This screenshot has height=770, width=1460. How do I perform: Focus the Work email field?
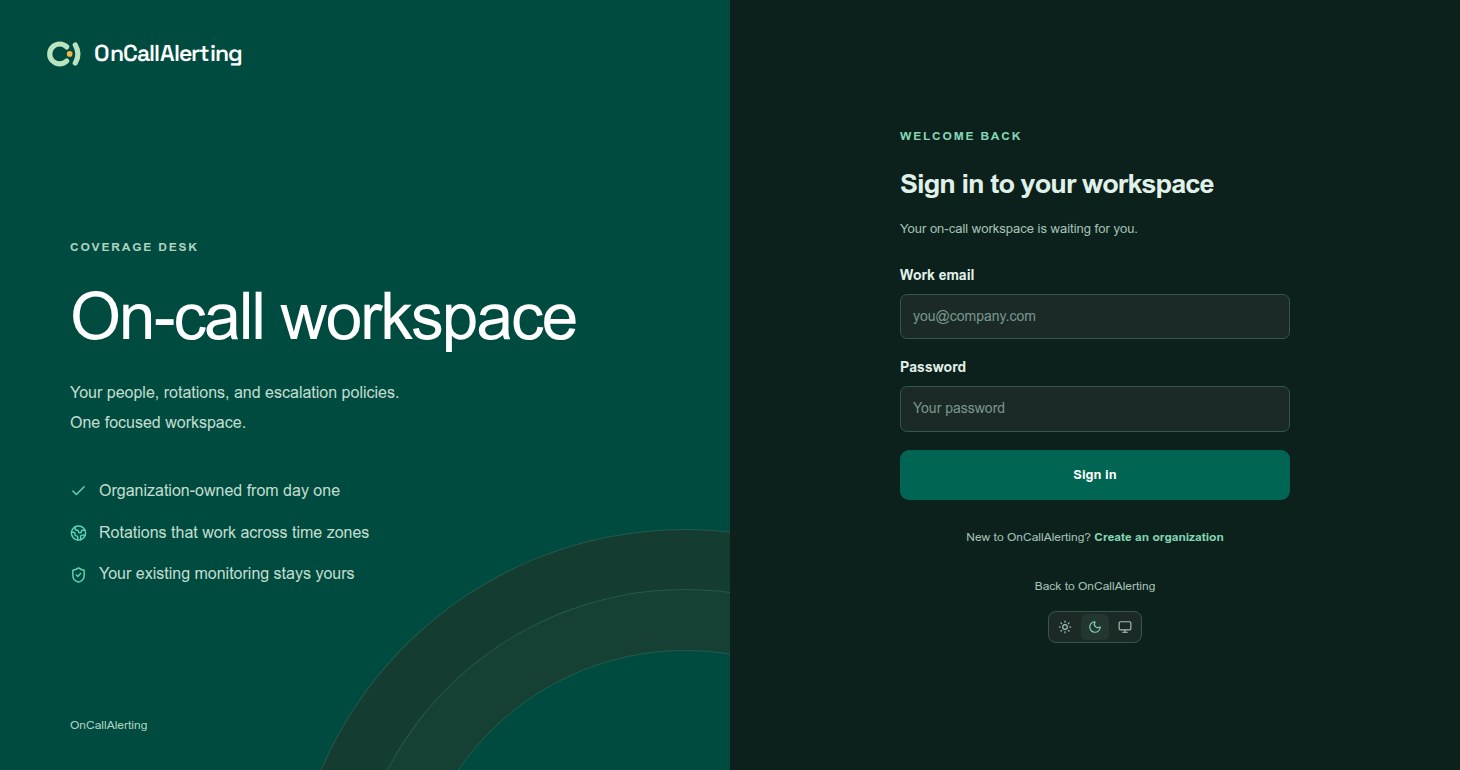(1095, 316)
